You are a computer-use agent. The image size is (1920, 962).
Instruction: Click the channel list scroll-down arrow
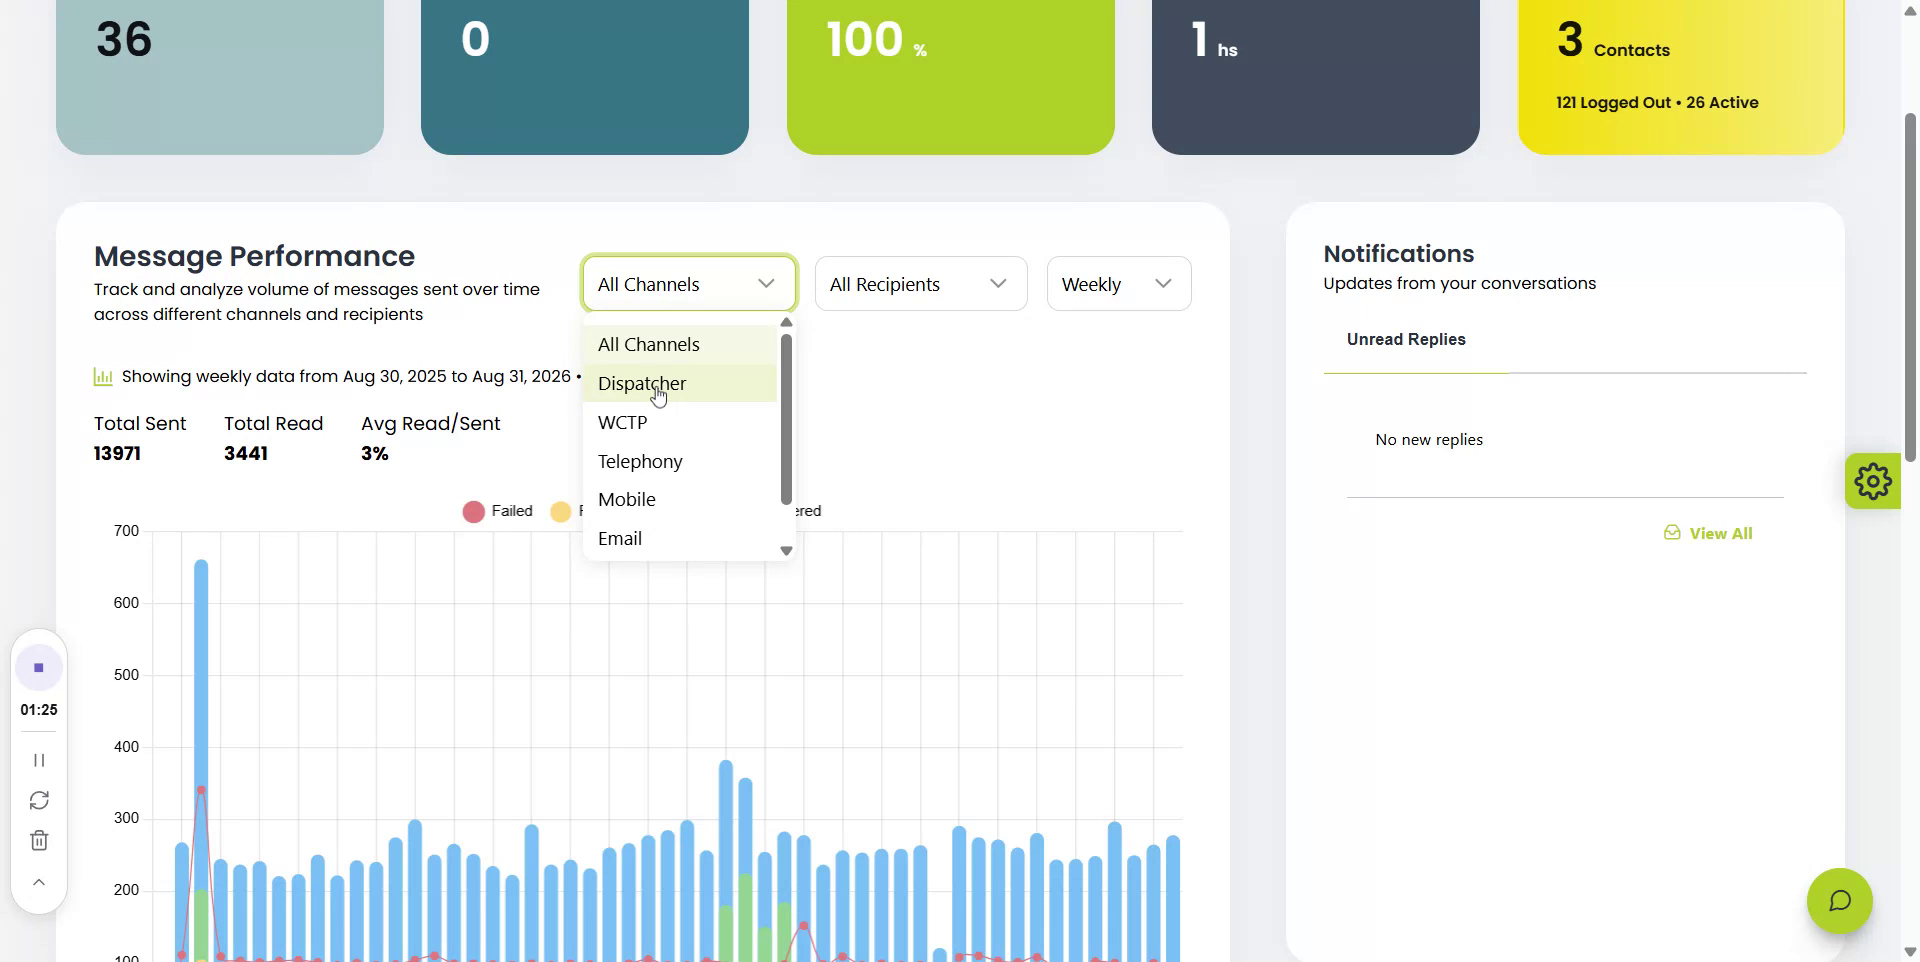786,551
